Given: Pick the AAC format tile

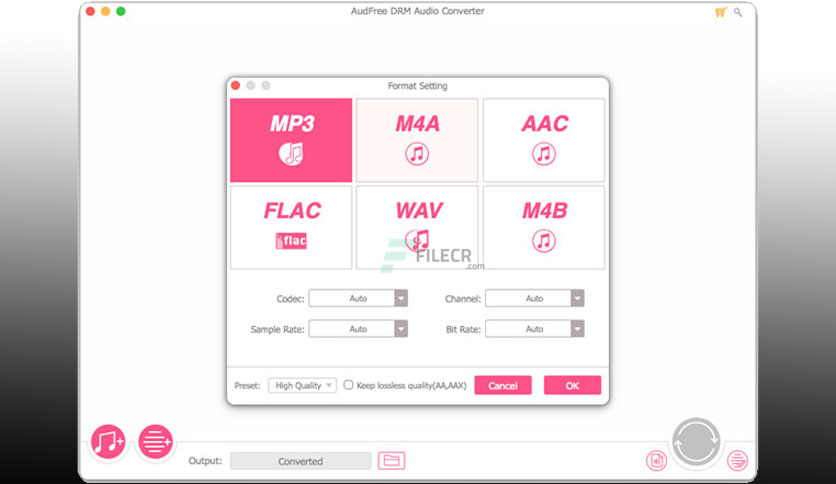Looking at the screenshot, I should (x=544, y=140).
